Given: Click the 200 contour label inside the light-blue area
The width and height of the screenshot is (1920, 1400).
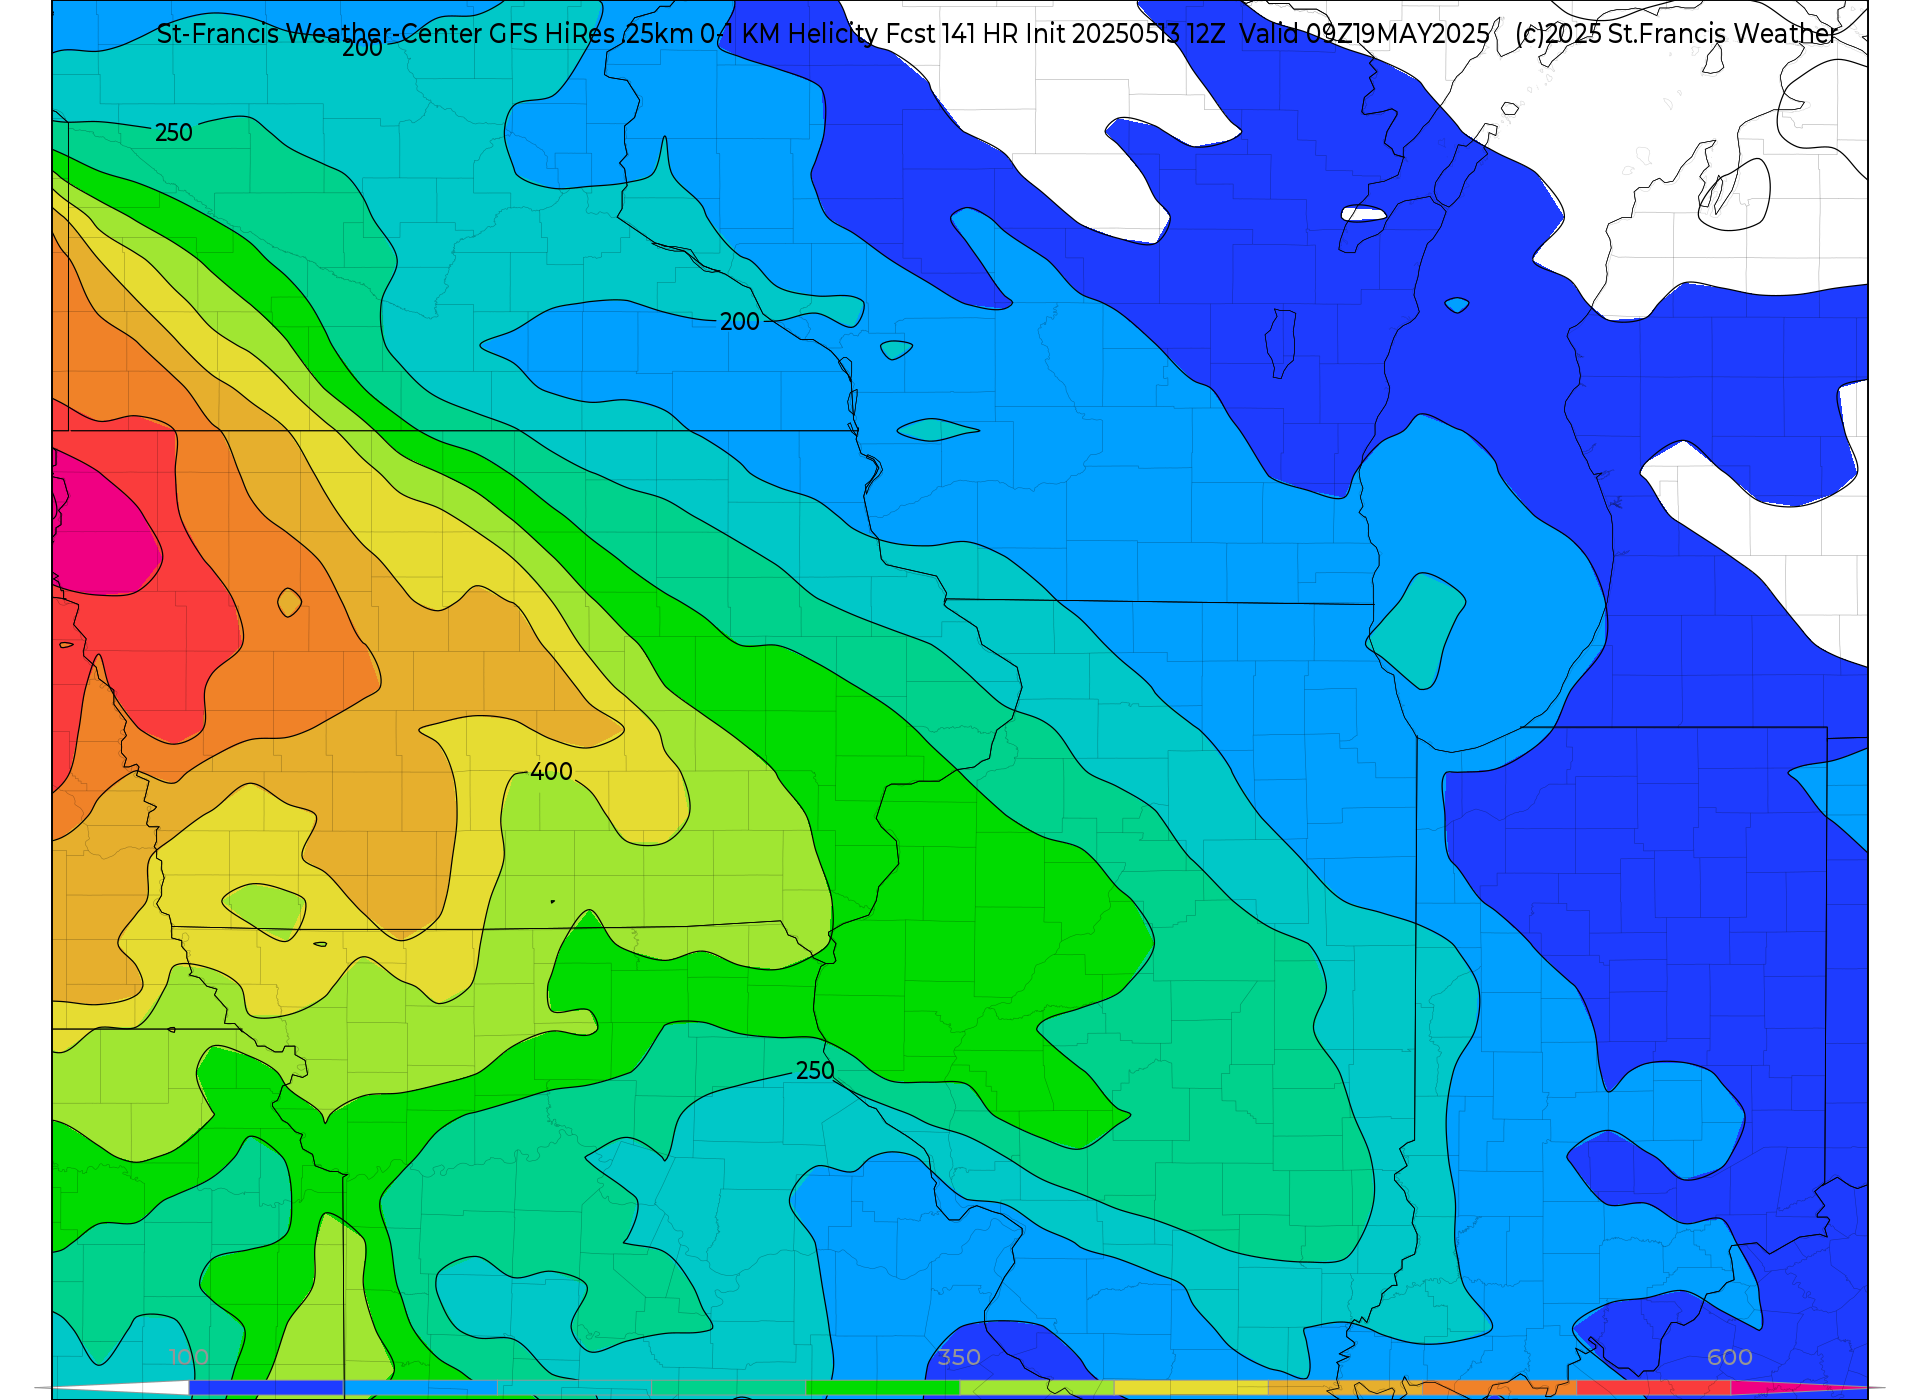Looking at the screenshot, I should [x=740, y=322].
